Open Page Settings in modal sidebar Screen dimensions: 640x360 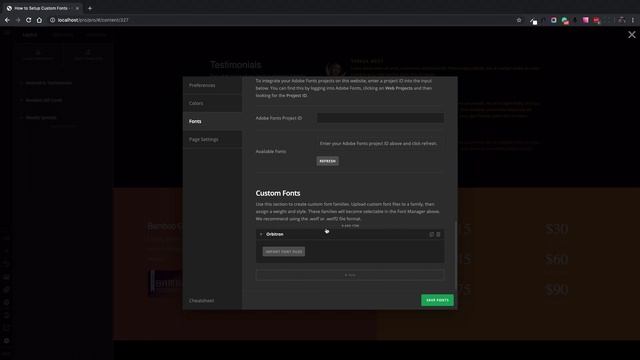212,139
